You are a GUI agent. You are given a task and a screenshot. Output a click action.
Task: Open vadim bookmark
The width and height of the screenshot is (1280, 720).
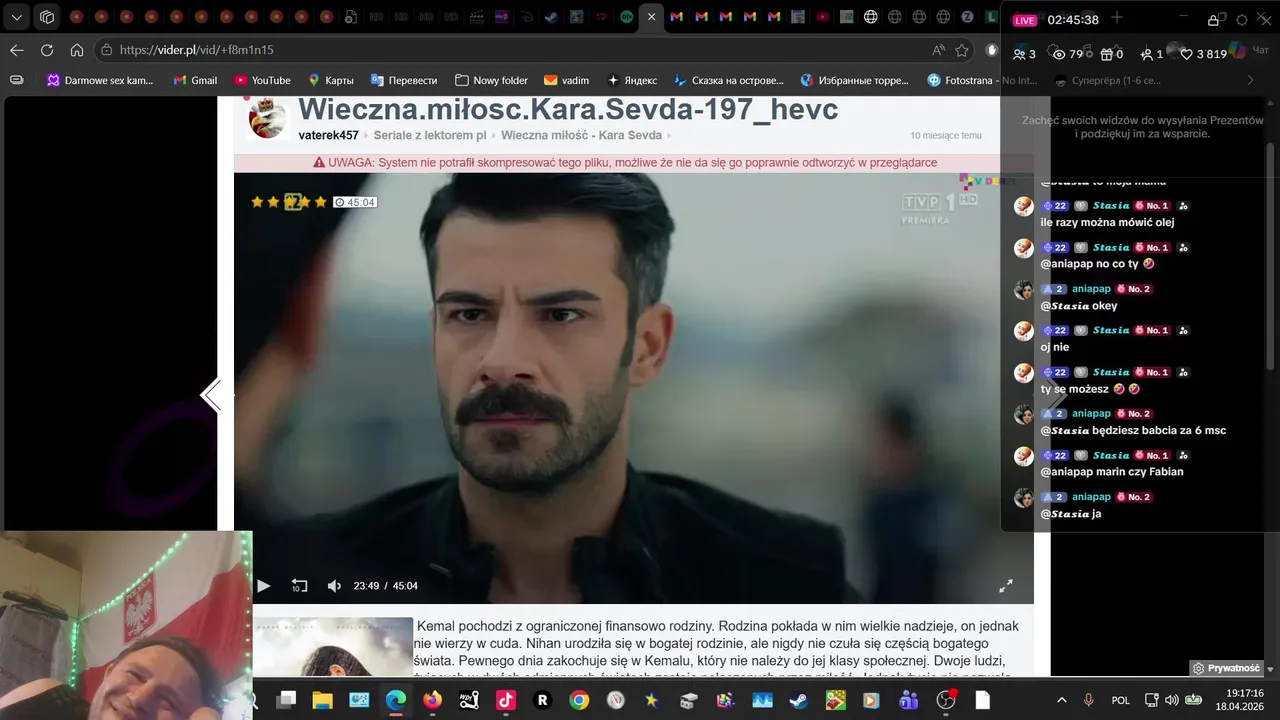[566, 80]
